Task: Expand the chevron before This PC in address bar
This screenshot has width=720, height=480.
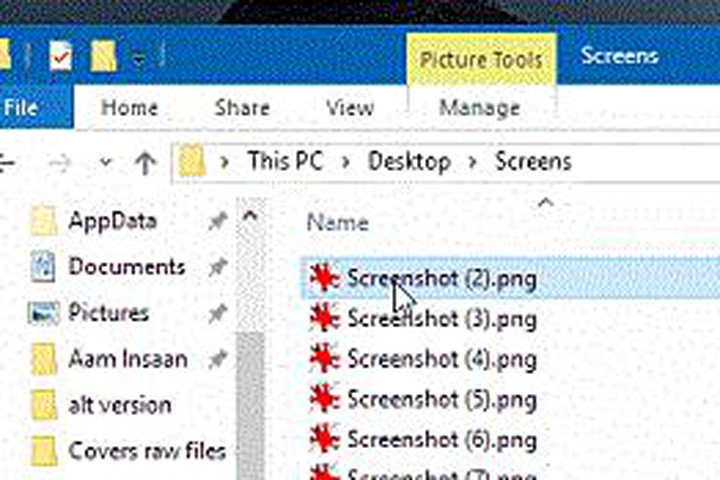Action: (x=224, y=162)
